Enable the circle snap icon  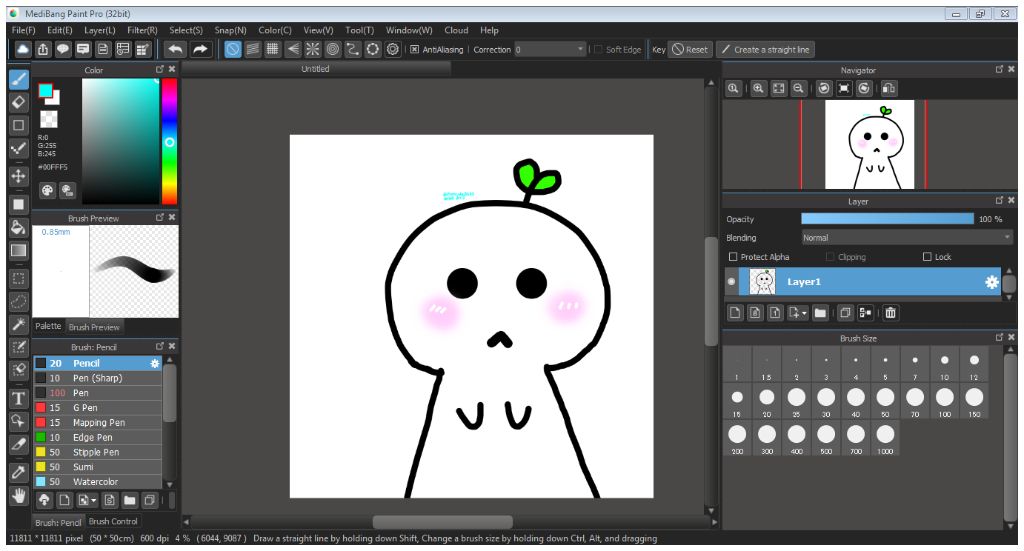[372, 49]
